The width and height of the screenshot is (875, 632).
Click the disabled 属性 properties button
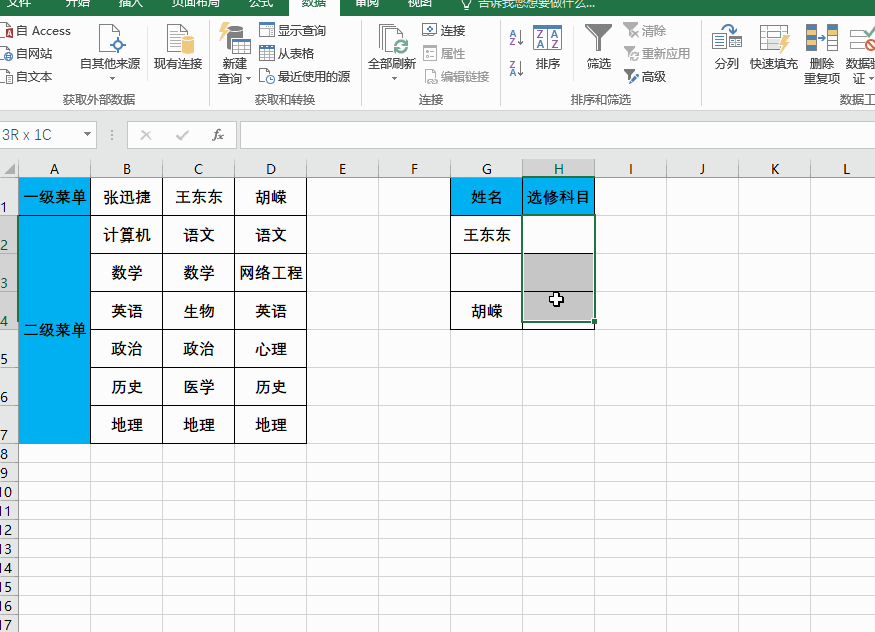[444, 54]
